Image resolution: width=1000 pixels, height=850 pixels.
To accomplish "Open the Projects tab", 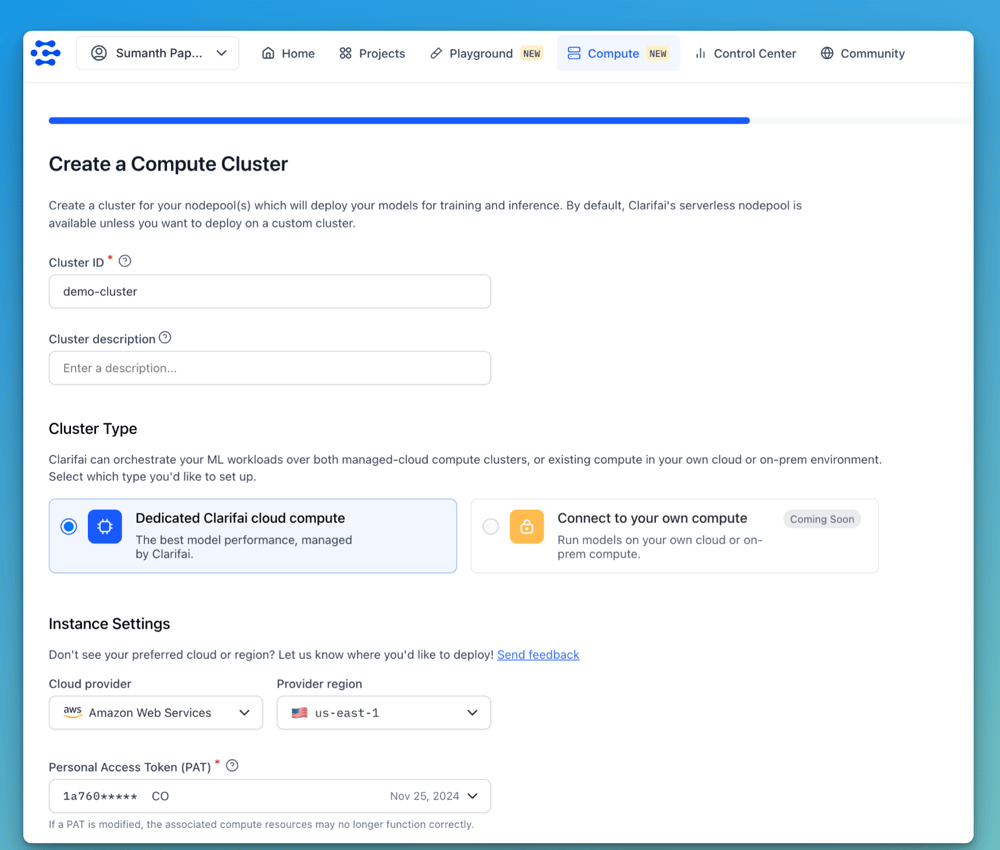I will (x=372, y=53).
